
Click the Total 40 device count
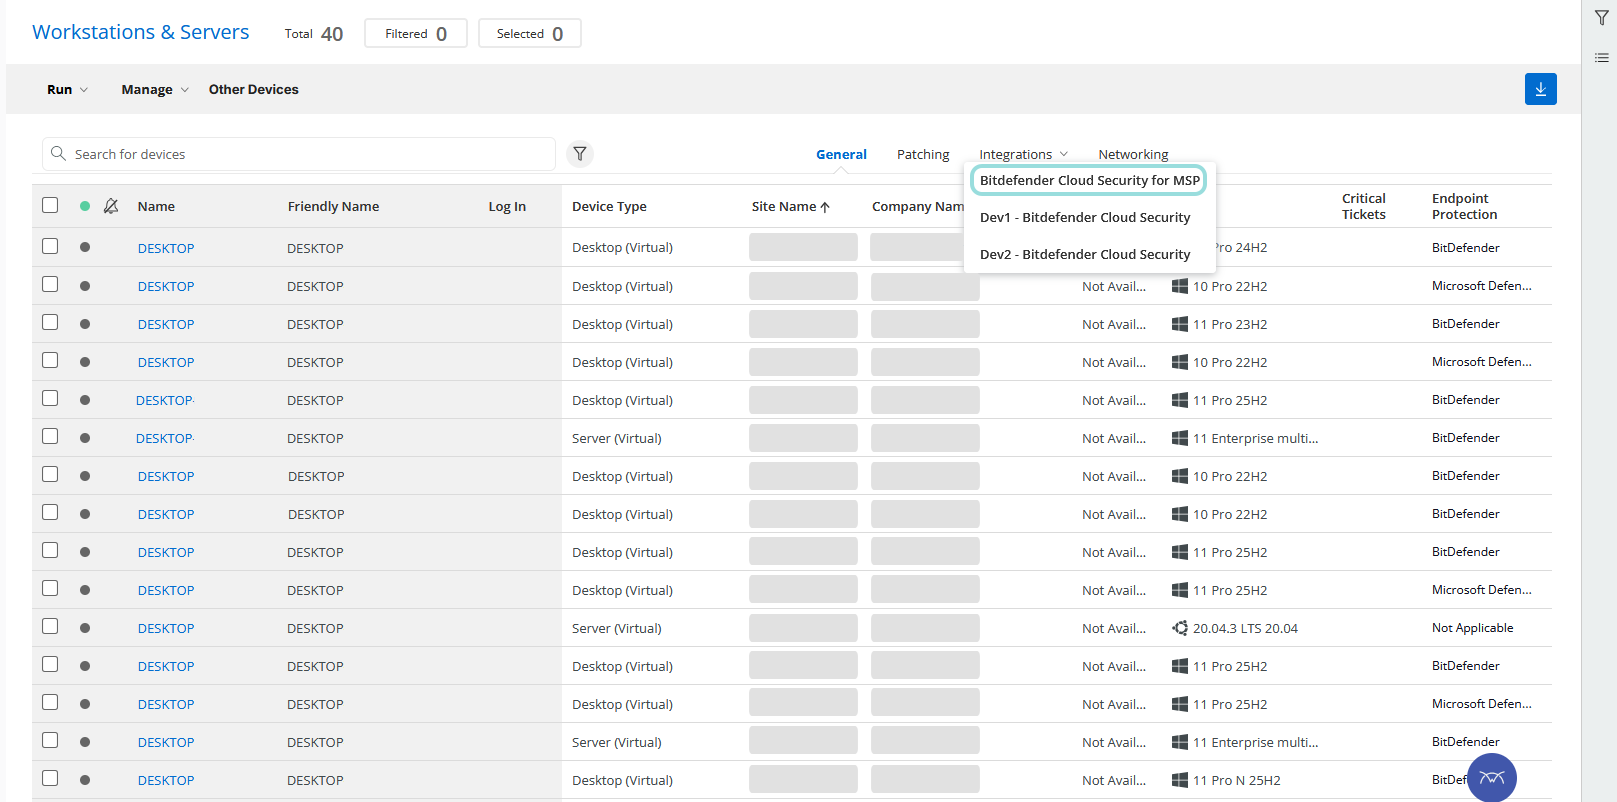point(314,33)
